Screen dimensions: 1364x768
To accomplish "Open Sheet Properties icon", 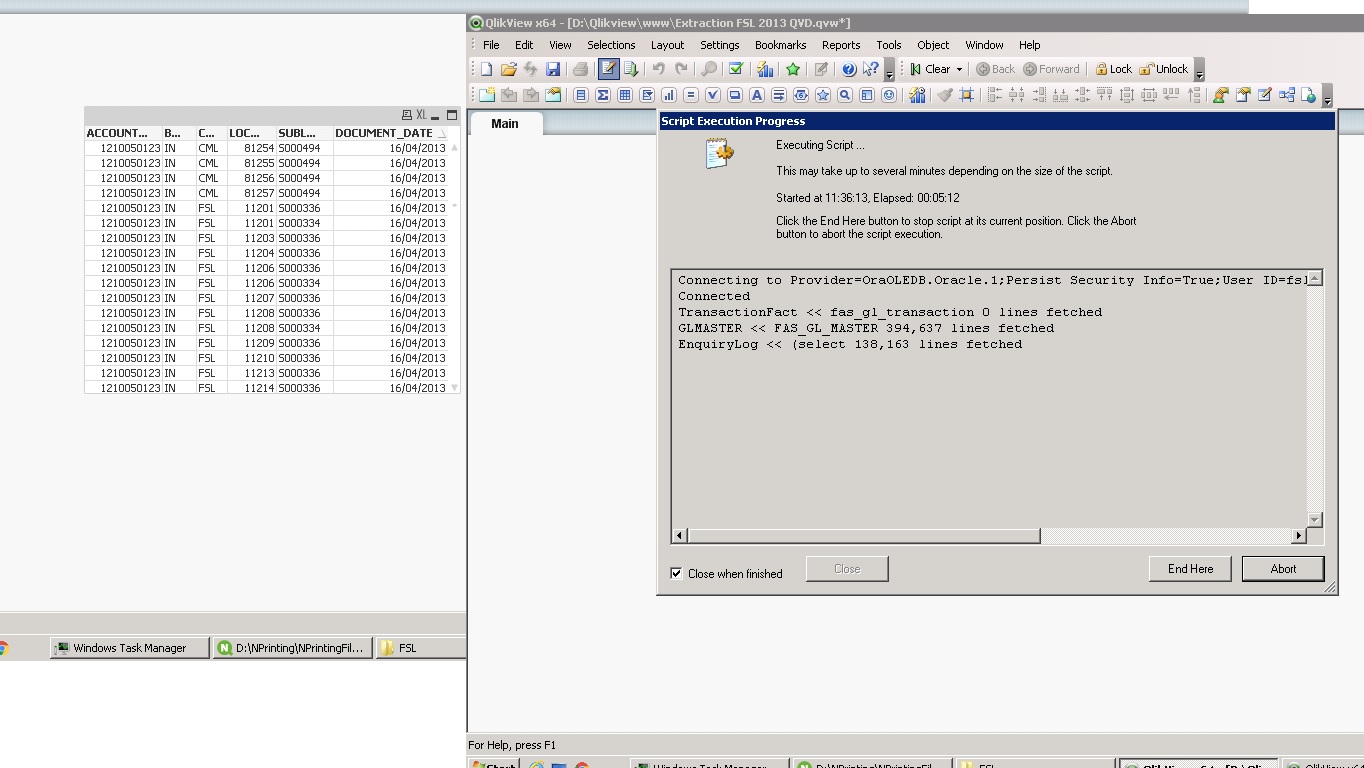I will pos(553,95).
